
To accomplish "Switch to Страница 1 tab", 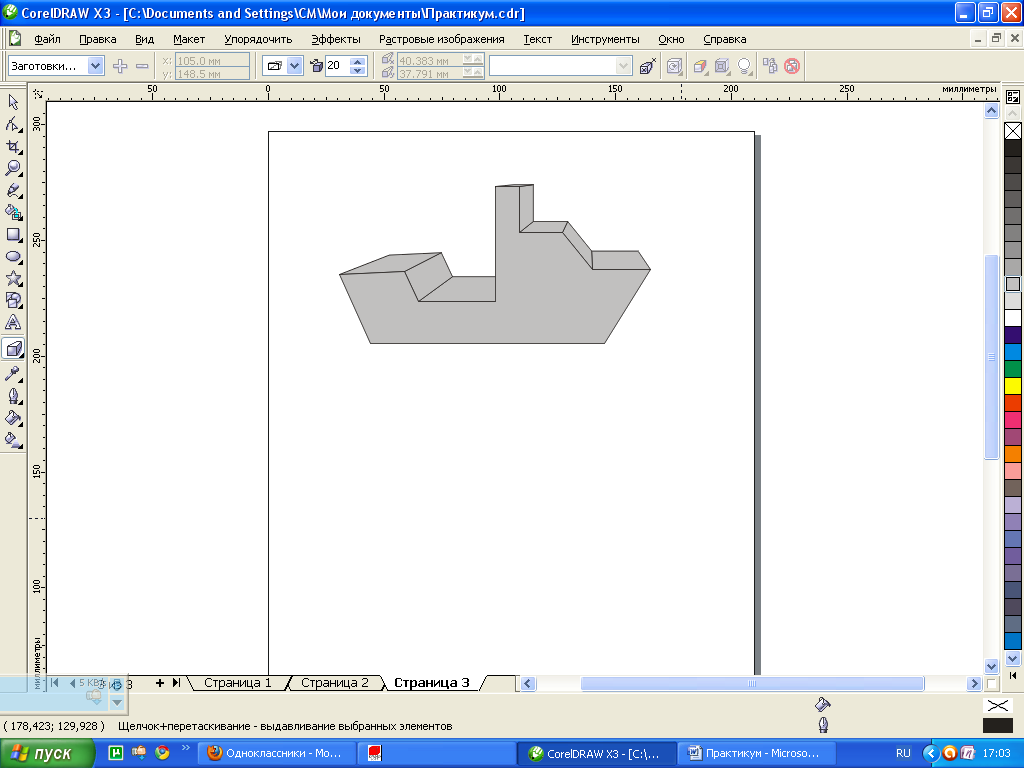I will [238, 683].
